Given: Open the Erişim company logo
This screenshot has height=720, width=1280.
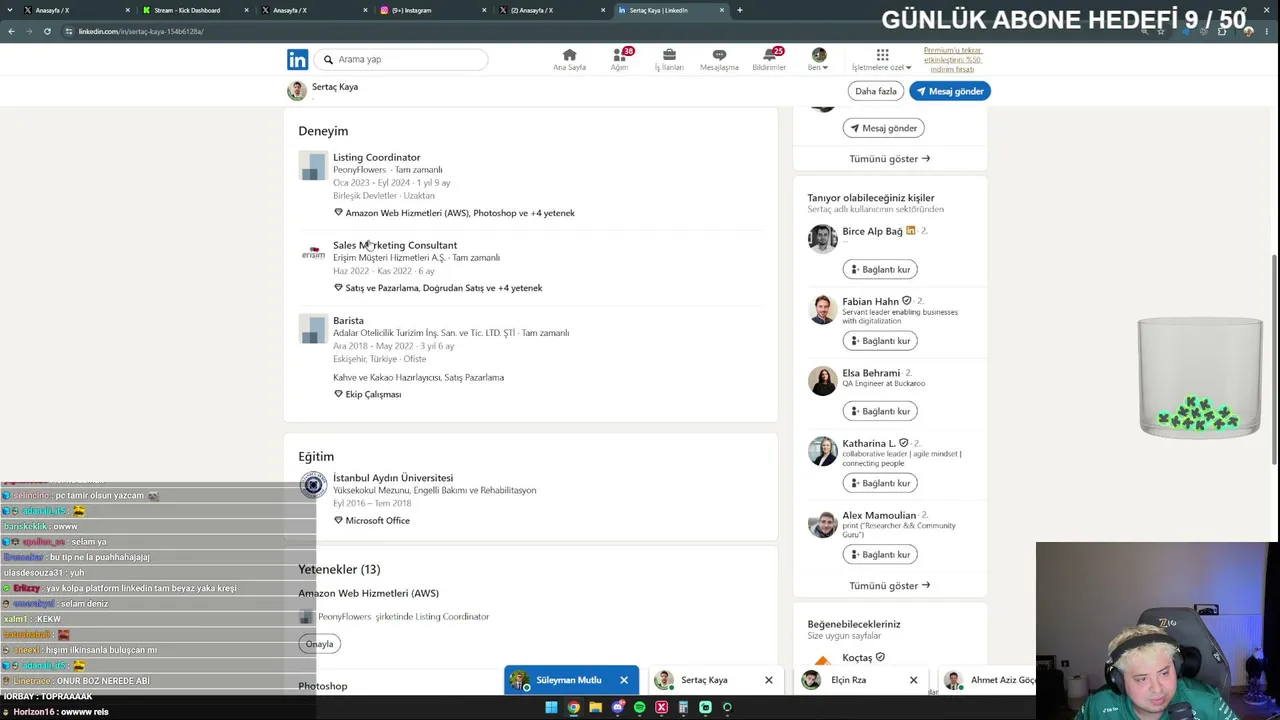Looking at the screenshot, I should pos(313,253).
